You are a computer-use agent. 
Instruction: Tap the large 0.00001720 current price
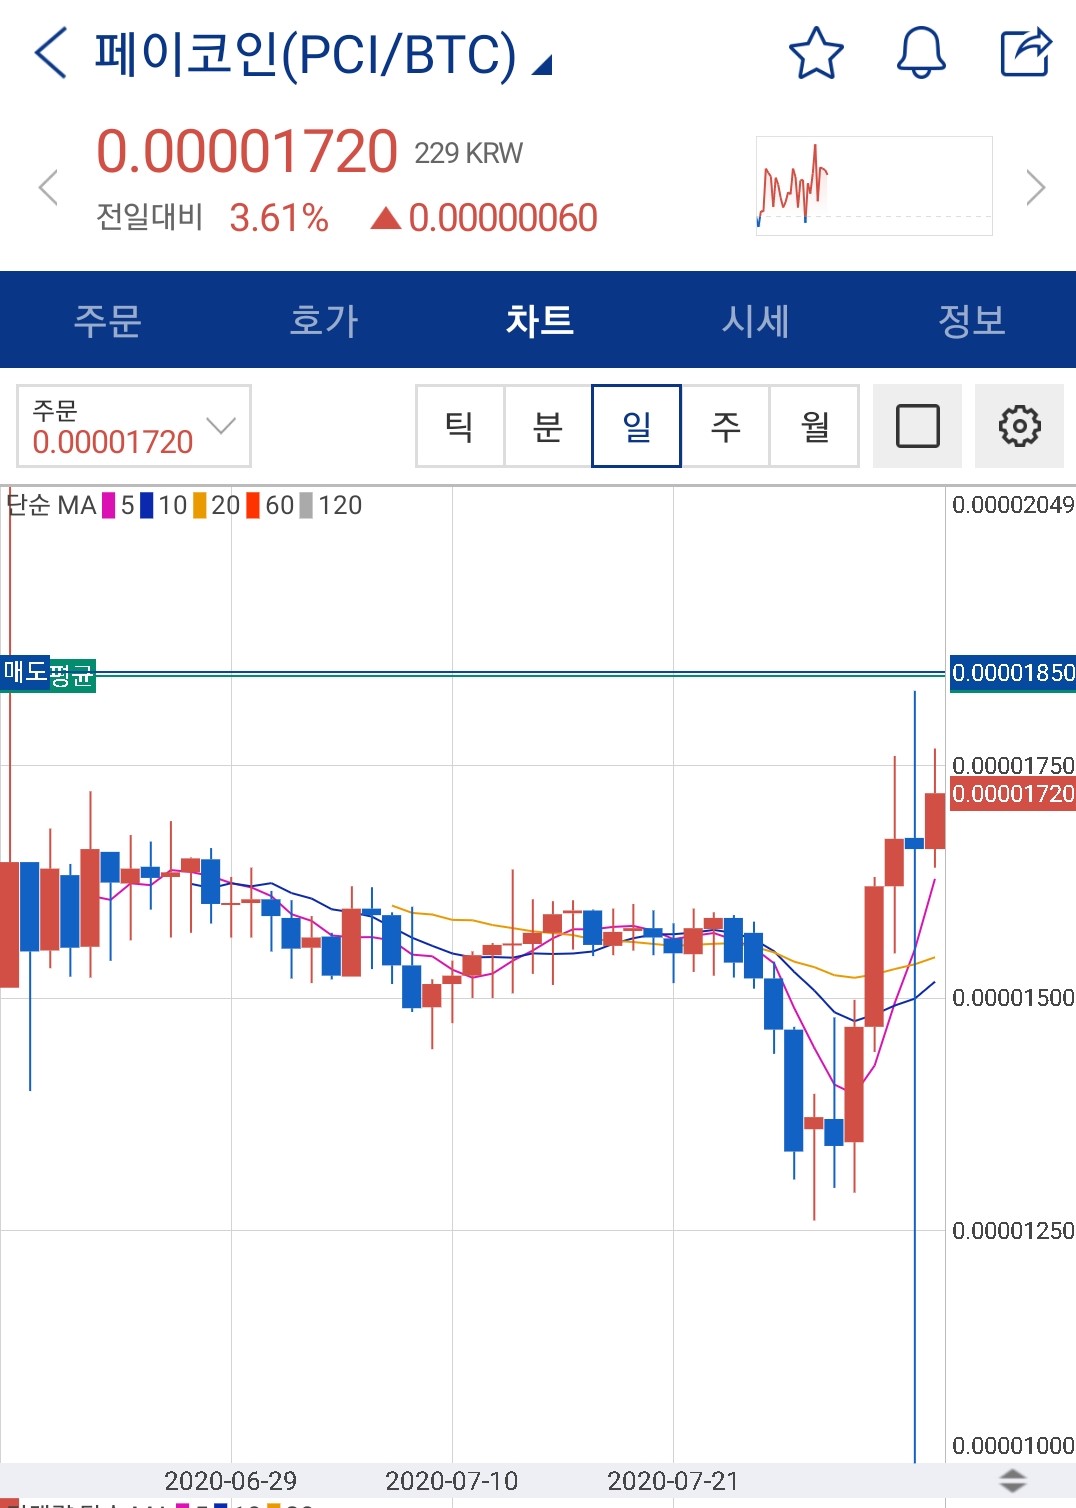click(247, 151)
